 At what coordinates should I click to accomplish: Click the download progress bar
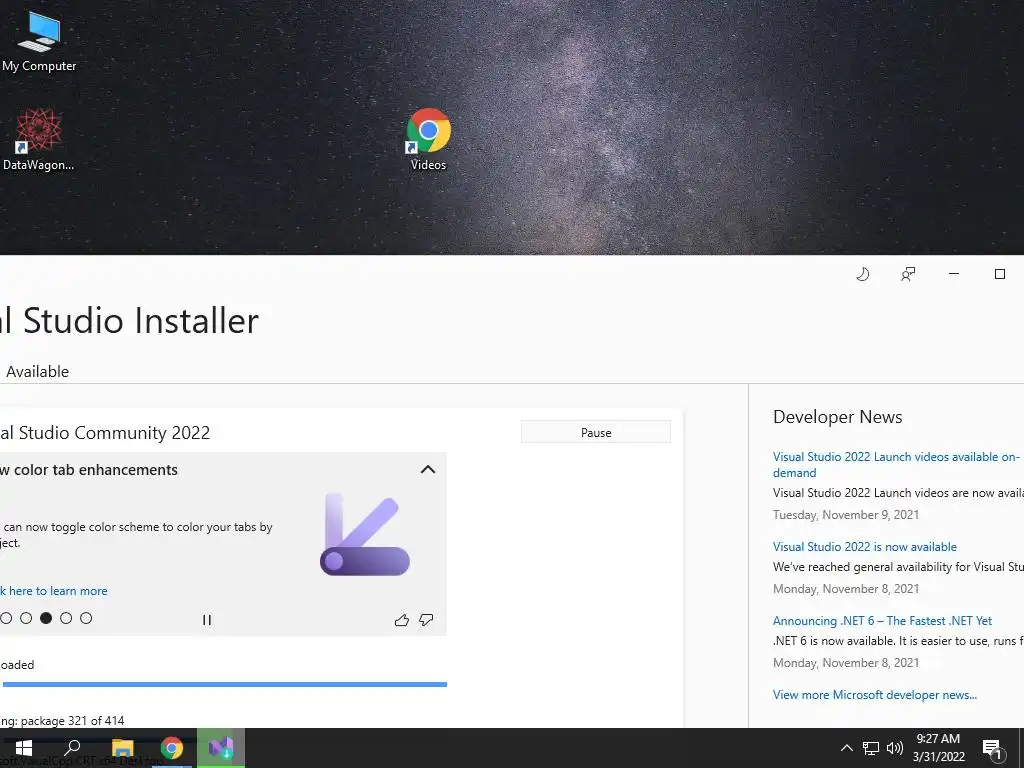coord(225,684)
